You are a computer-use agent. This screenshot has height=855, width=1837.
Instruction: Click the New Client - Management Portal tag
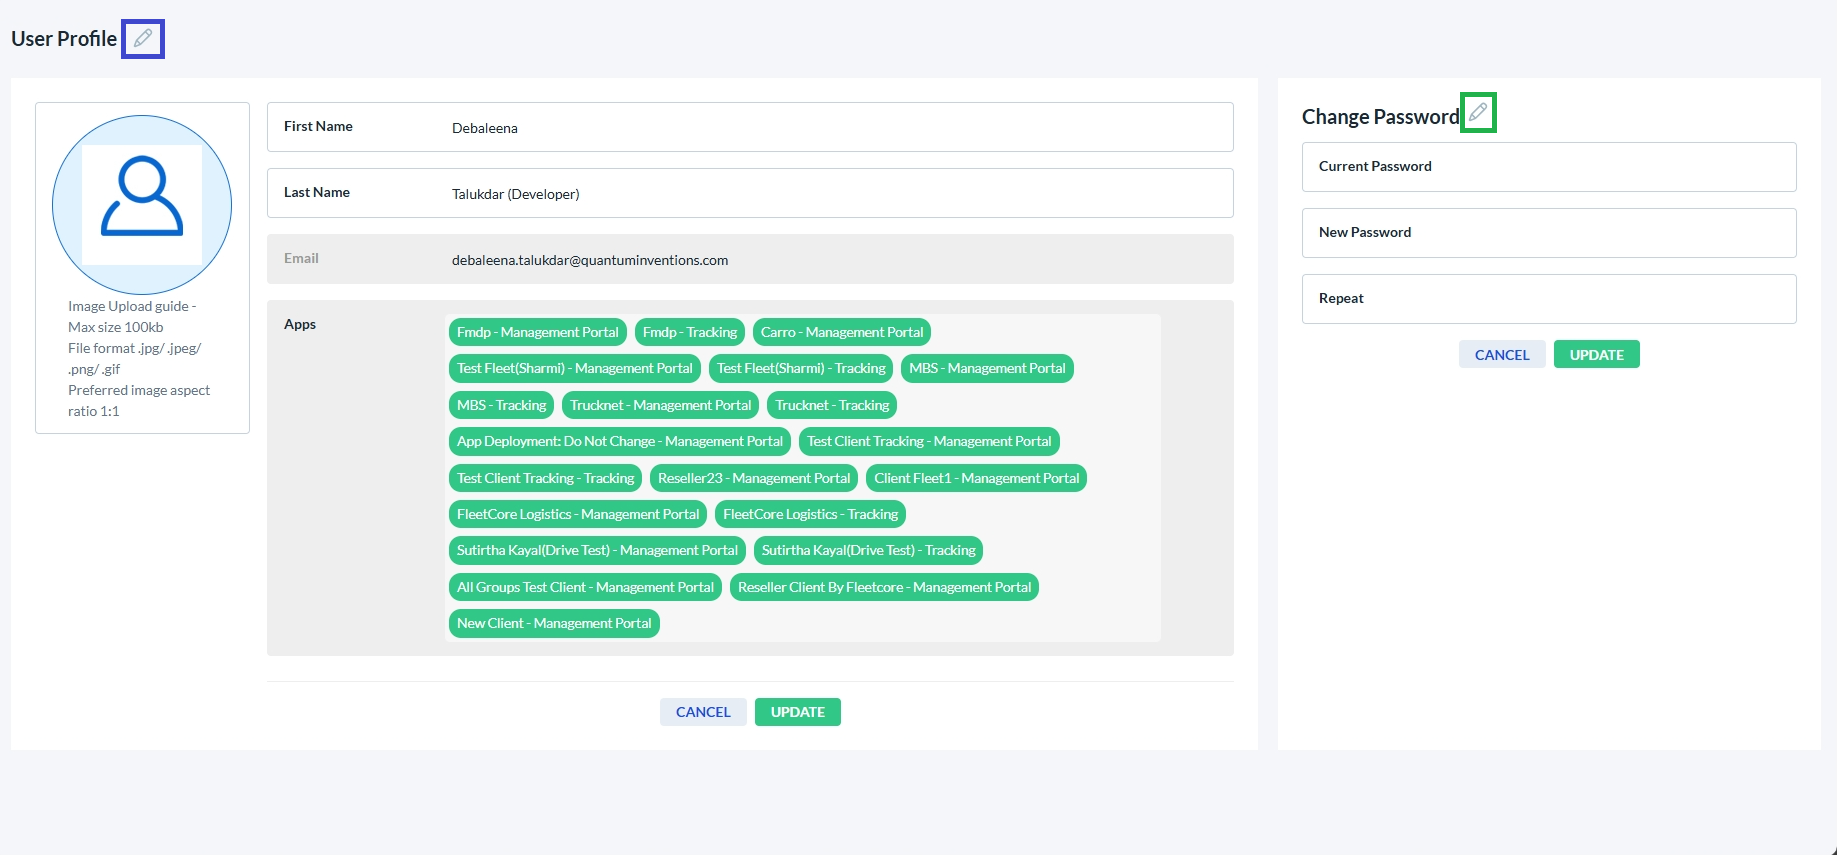coord(554,623)
